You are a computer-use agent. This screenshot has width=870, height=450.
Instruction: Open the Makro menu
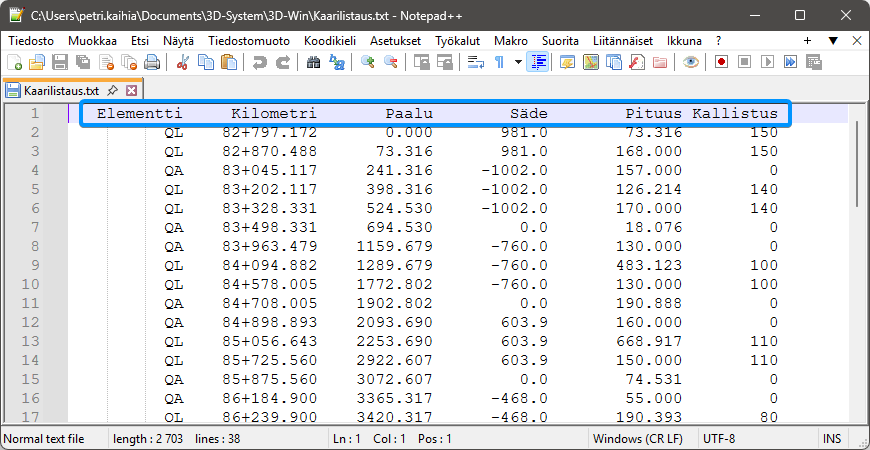tap(510, 40)
